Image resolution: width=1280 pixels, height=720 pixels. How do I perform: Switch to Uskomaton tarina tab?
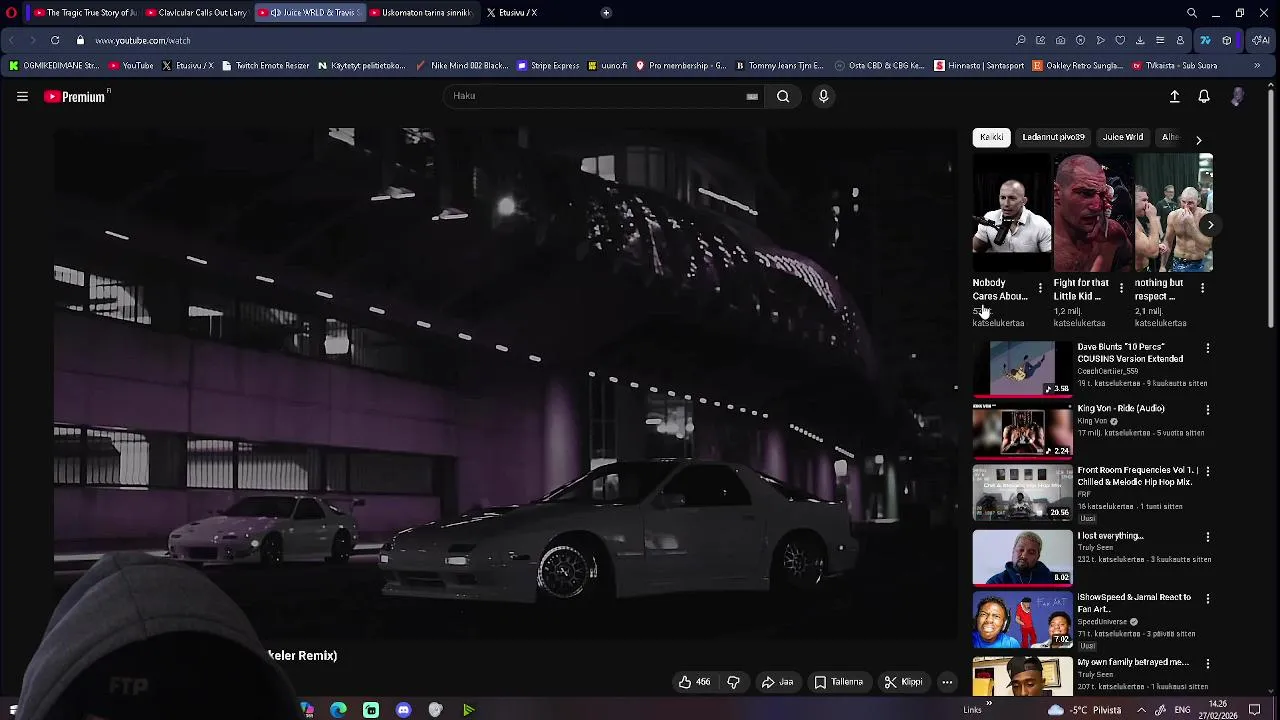point(420,13)
